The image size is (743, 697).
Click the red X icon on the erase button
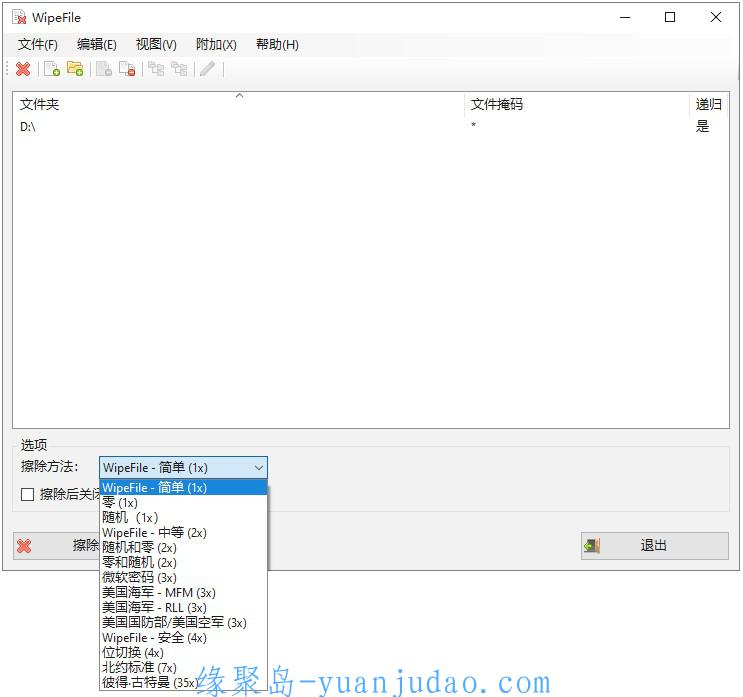coord(24,546)
